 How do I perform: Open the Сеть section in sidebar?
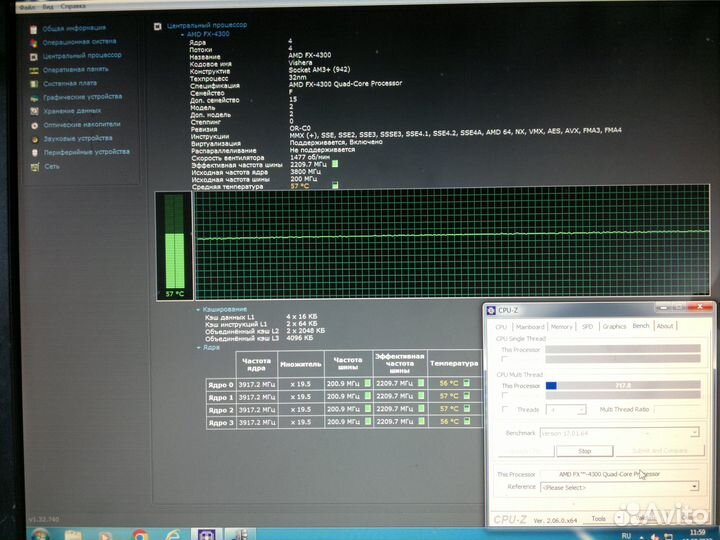point(52,167)
